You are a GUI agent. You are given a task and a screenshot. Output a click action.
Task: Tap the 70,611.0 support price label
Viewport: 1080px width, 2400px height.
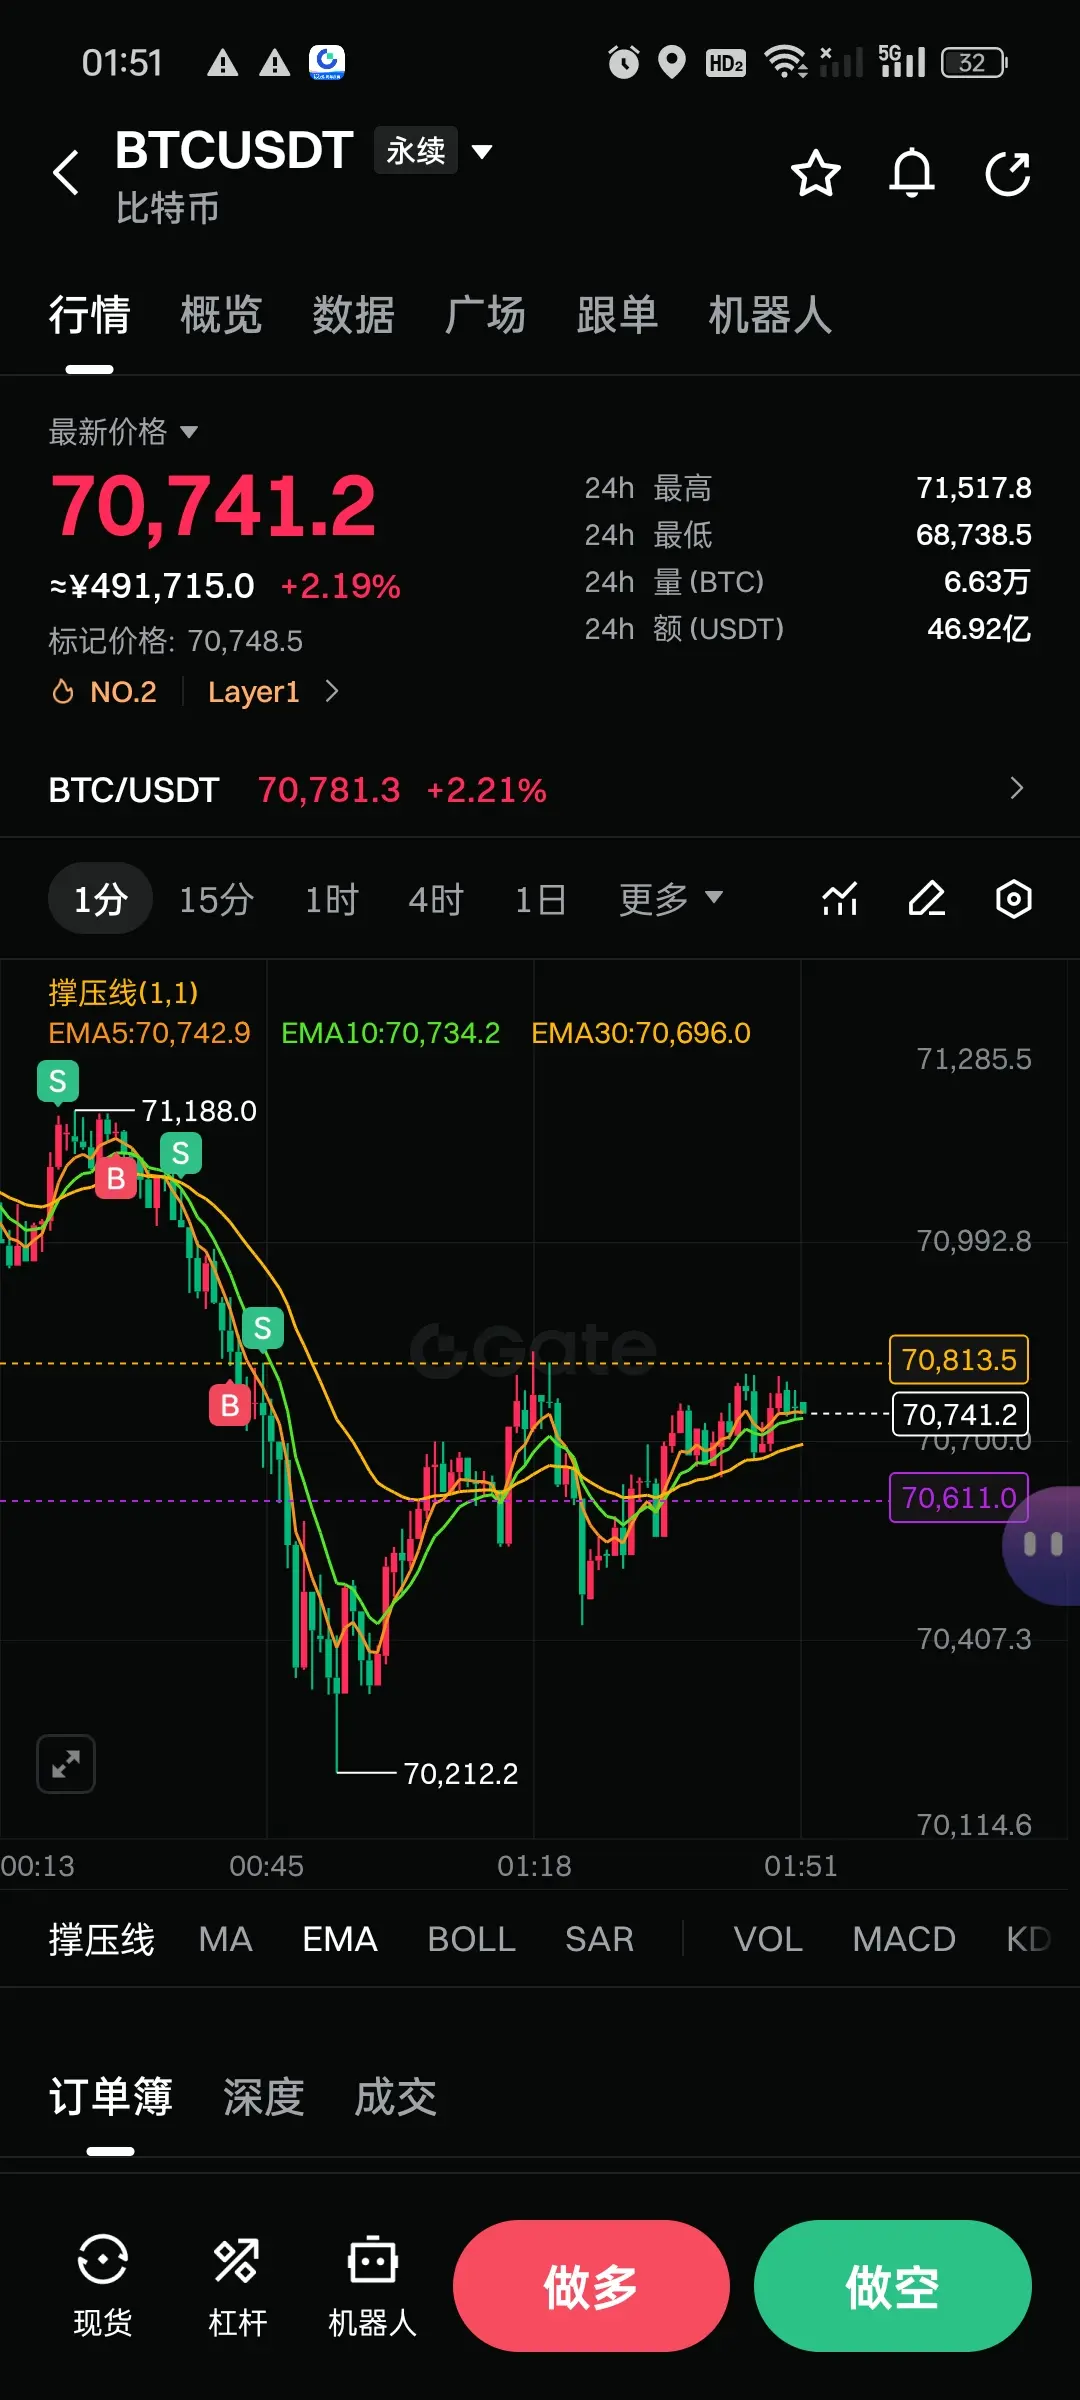point(959,1498)
